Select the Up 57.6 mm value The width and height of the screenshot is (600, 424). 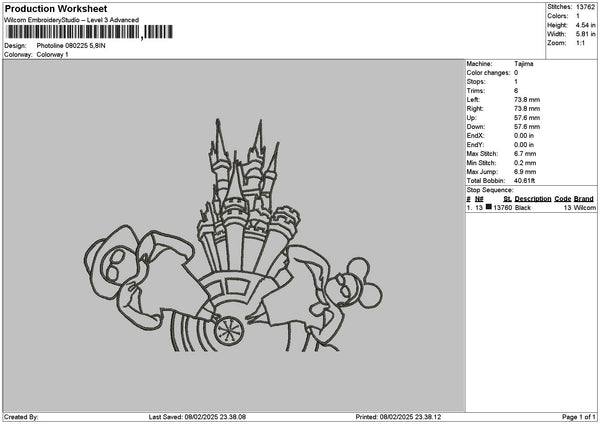[x=527, y=118]
